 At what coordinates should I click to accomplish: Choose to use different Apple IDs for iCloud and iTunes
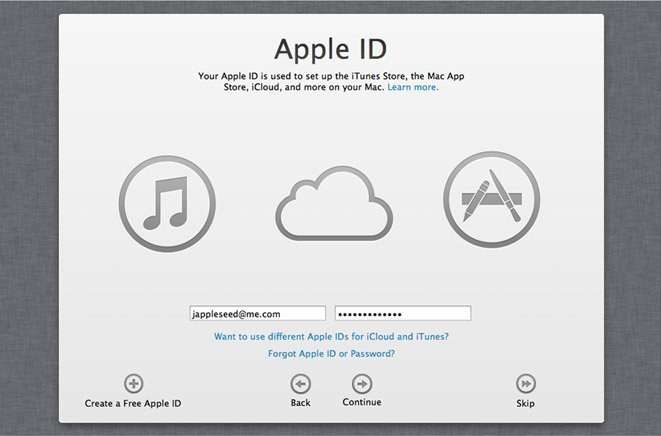coord(331,337)
